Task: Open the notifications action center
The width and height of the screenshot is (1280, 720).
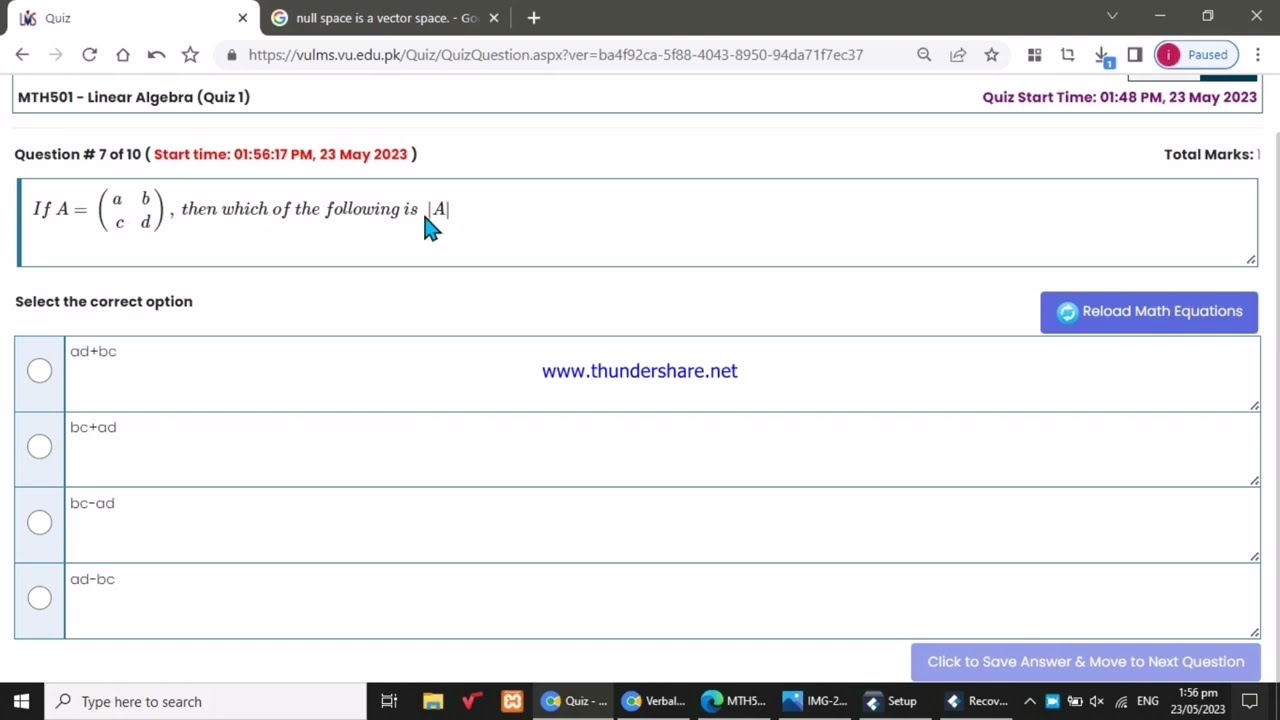Action: [1250, 701]
